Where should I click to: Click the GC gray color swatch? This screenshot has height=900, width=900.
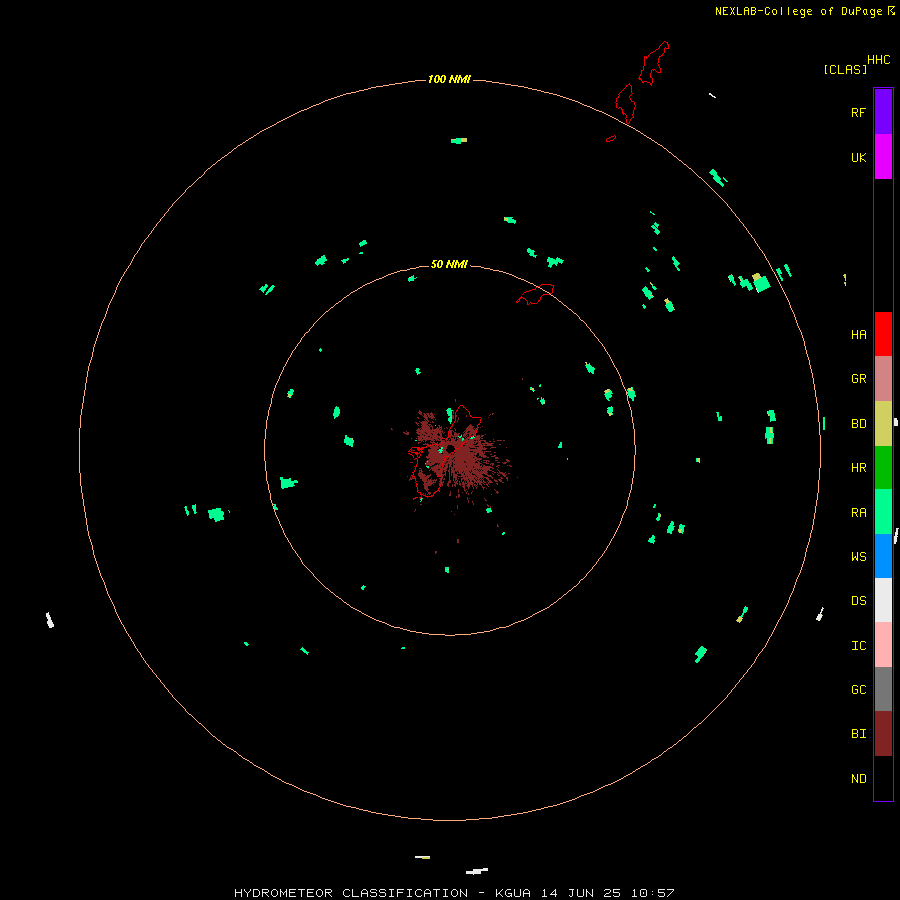point(883,689)
